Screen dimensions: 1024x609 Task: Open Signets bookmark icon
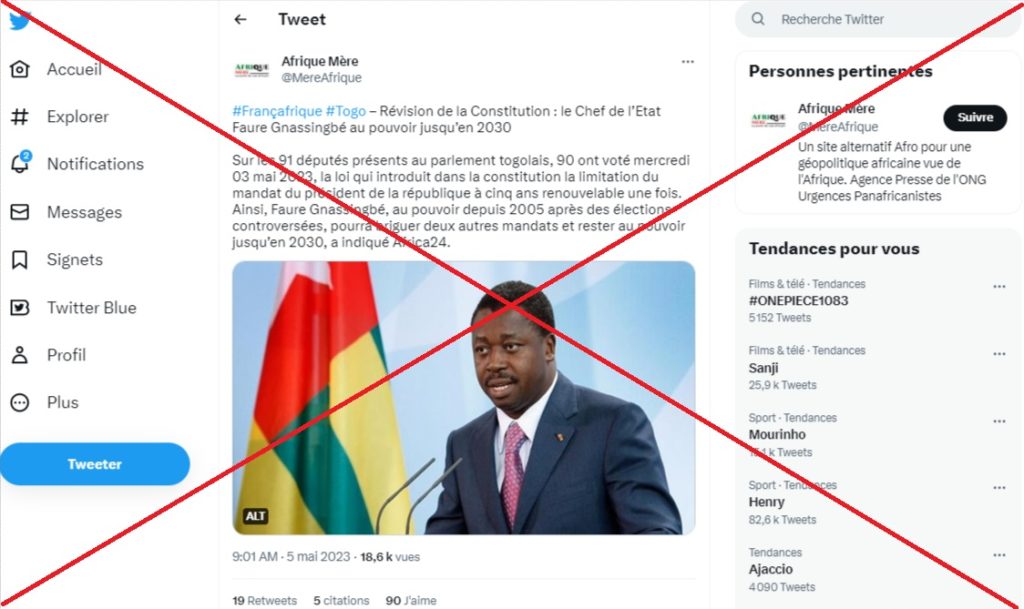click(20, 260)
